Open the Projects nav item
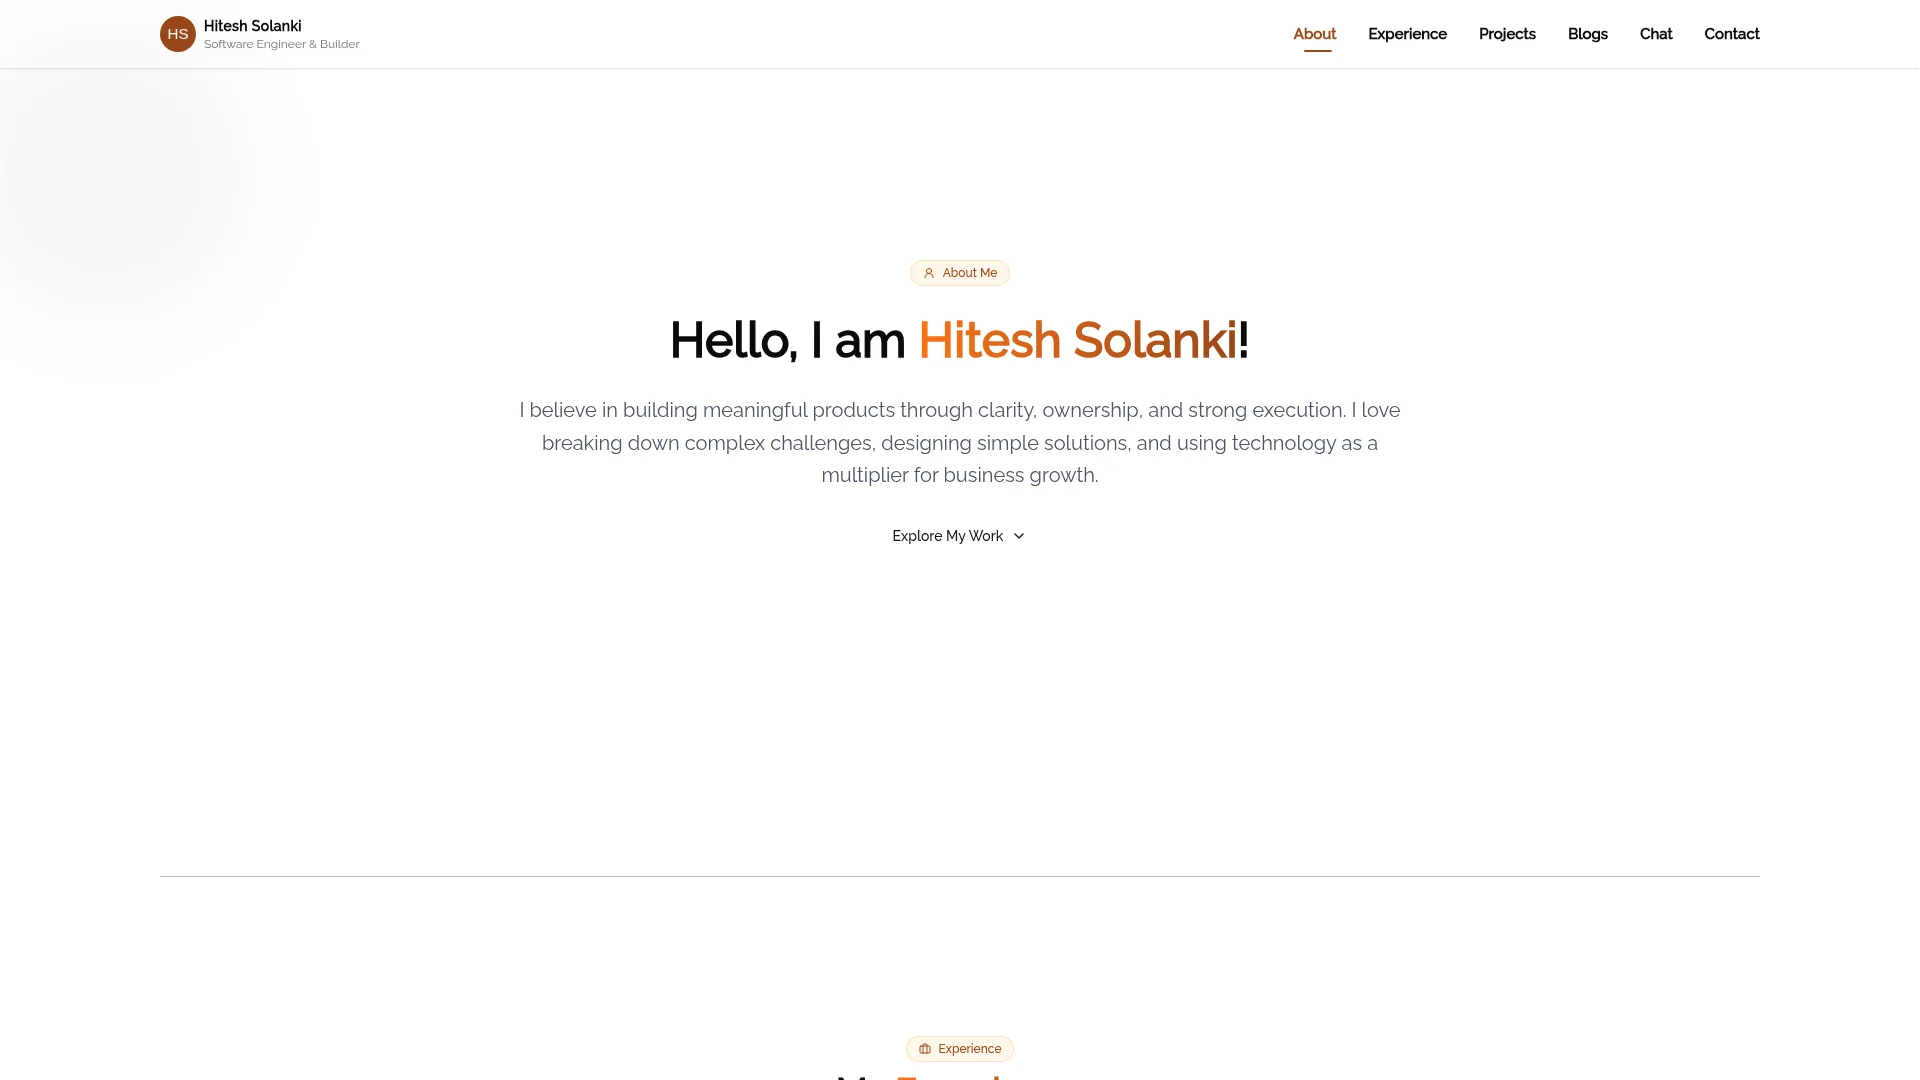Image resolution: width=1920 pixels, height=1080 pixels. tap(1507, 34)
